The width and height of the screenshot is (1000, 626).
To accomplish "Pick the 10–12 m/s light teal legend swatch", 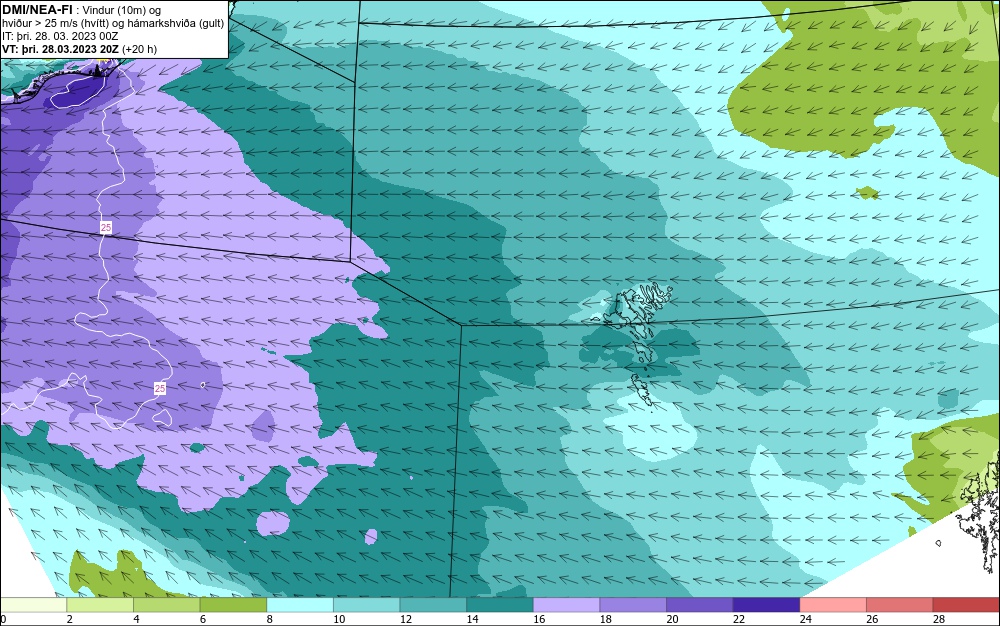I will point(367,605).
